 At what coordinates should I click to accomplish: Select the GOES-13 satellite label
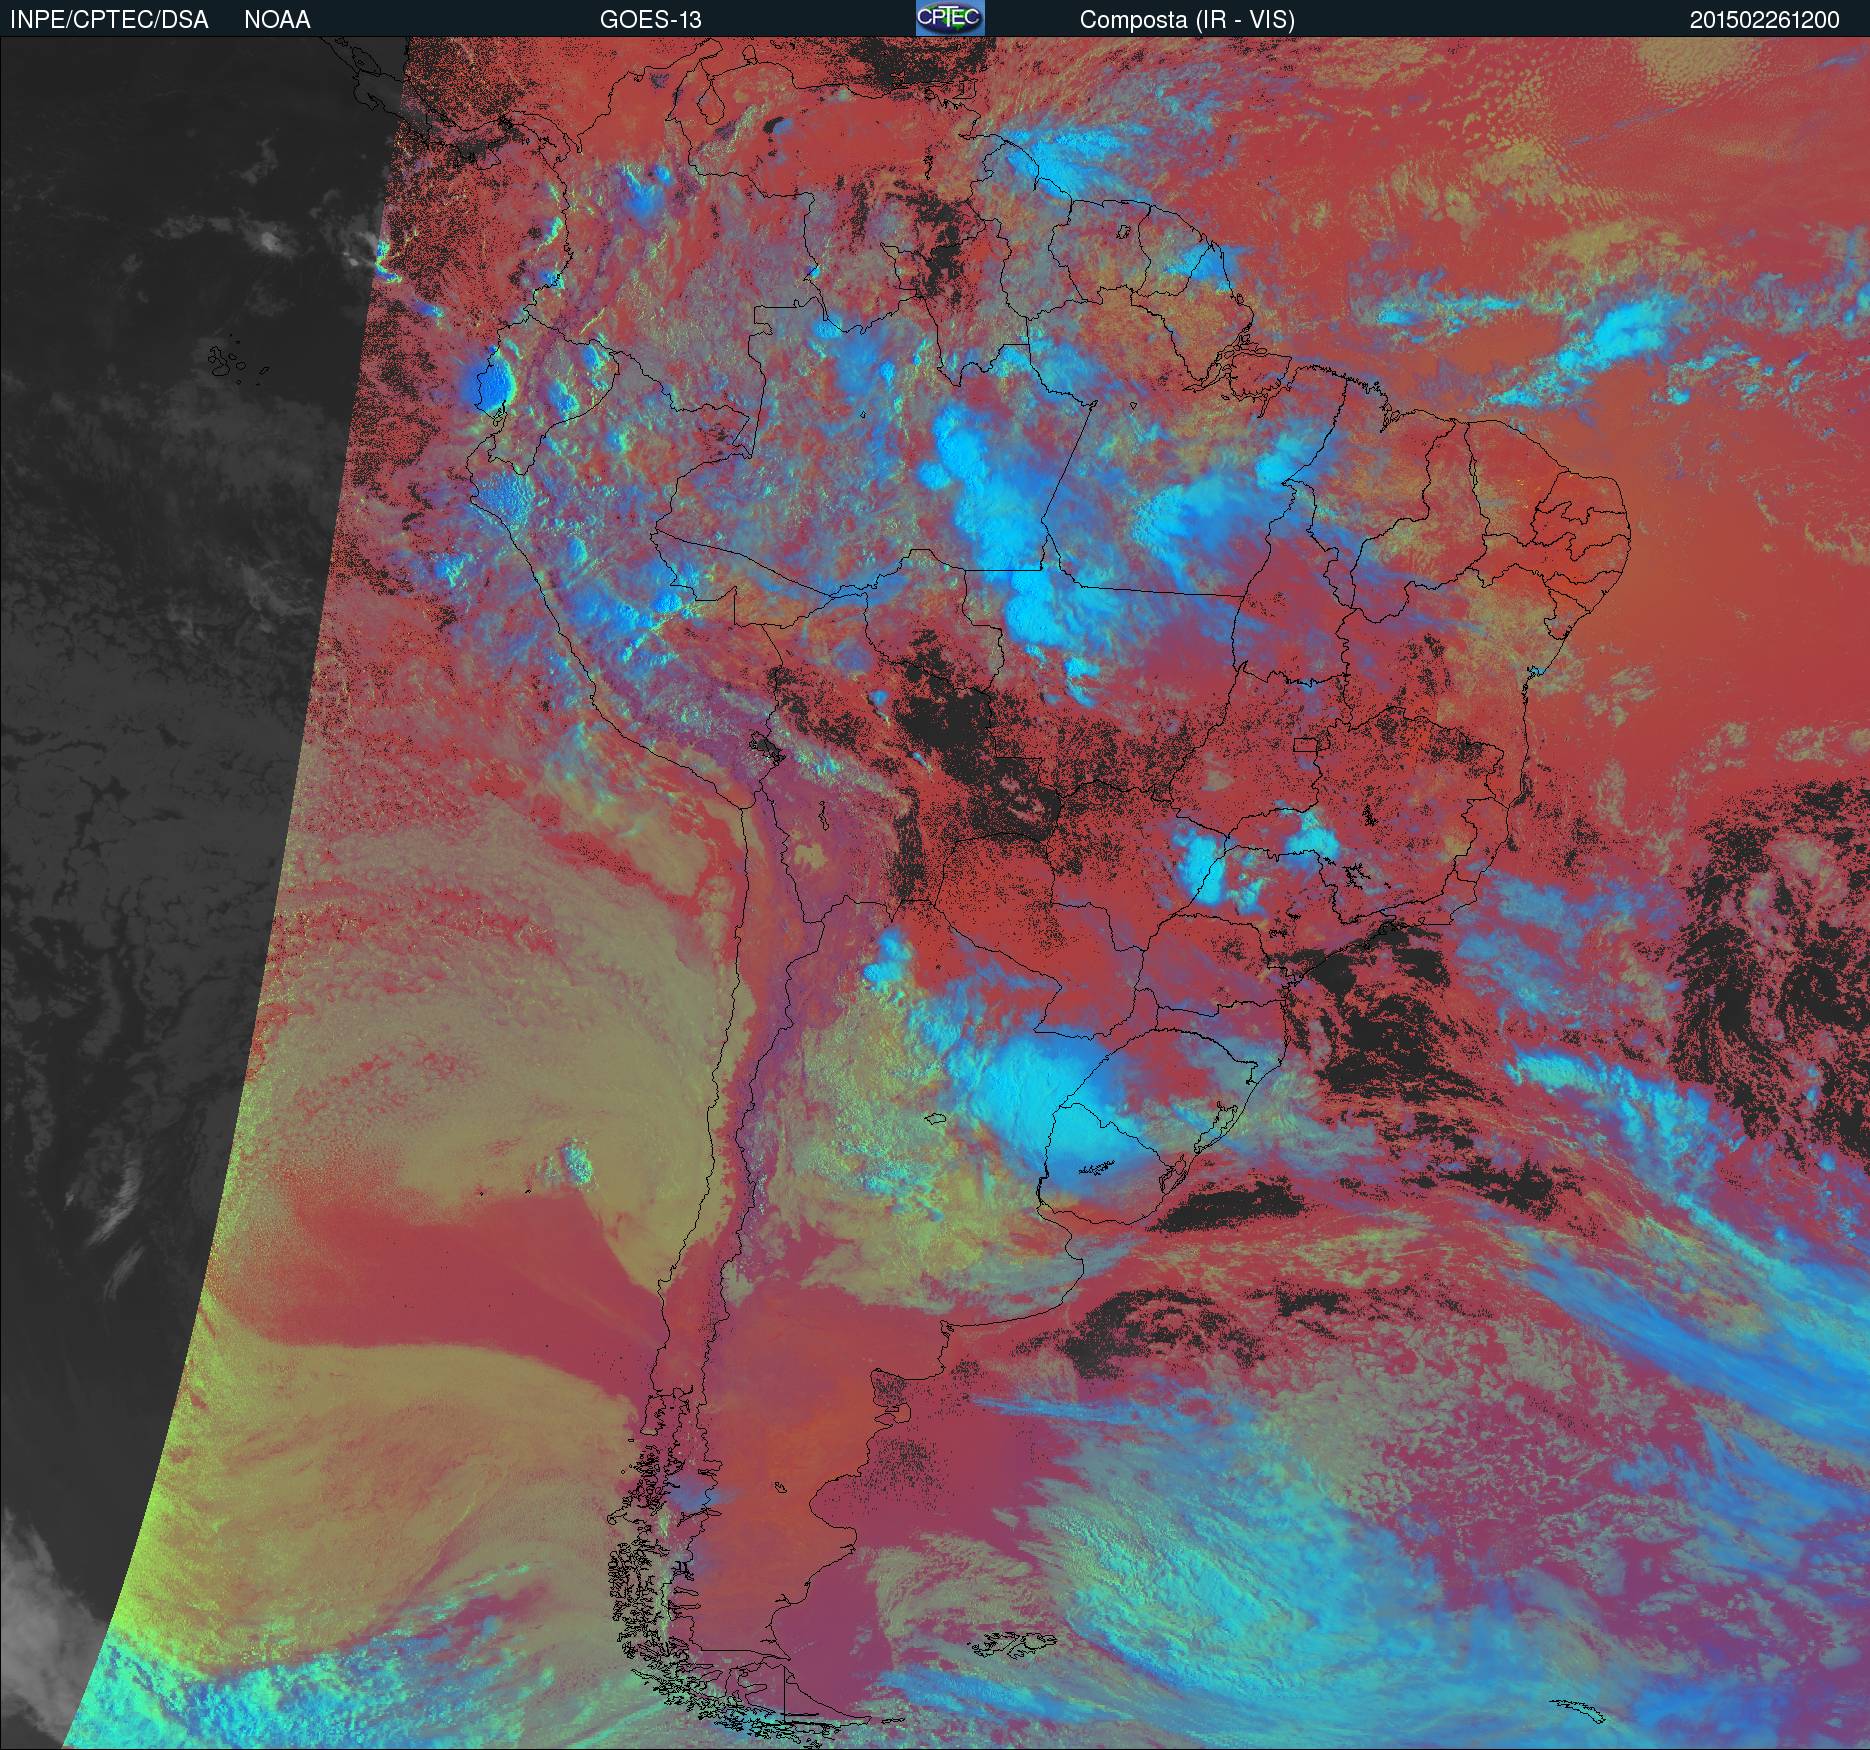pos(650,20)
